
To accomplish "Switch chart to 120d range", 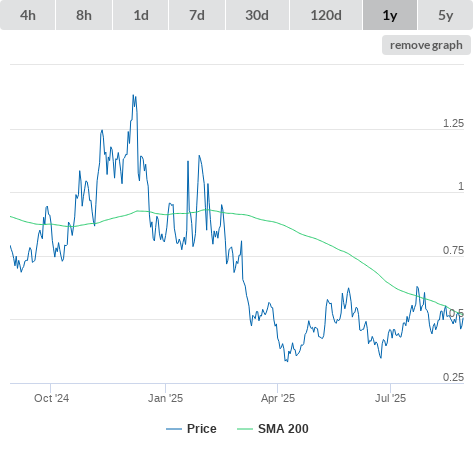I will [x=326, y=15].
